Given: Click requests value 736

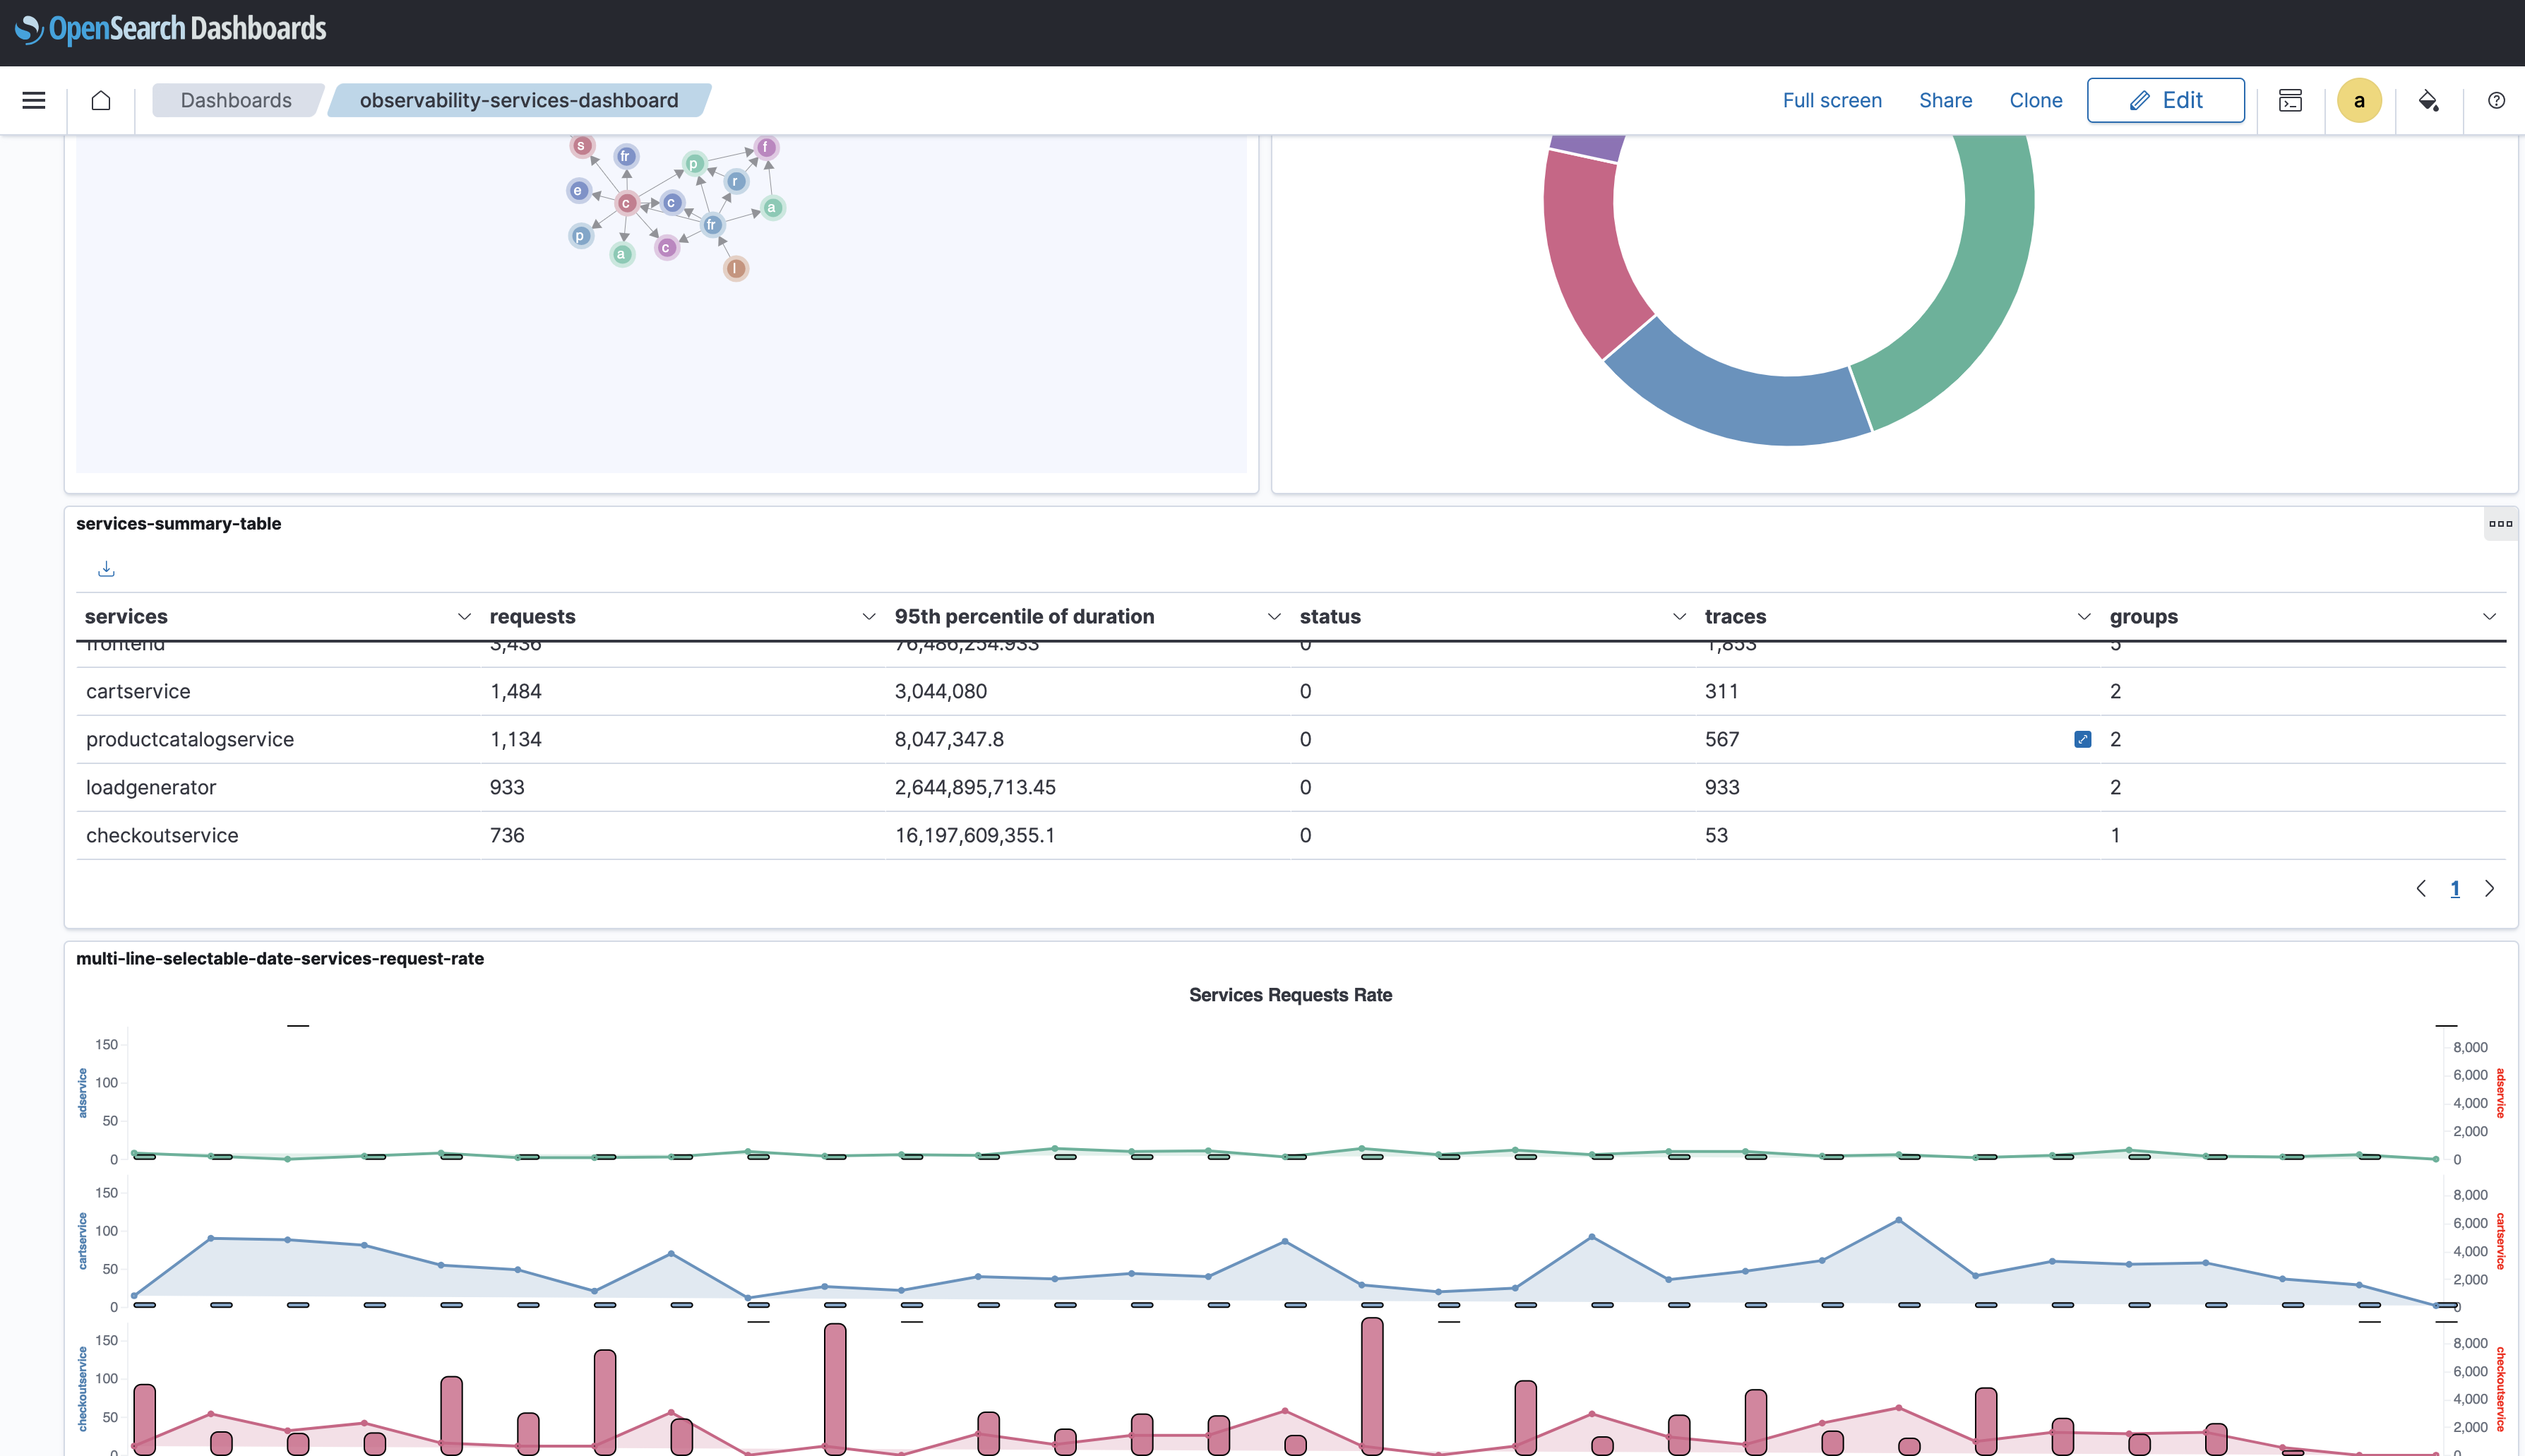Looking at the screenshot, I should [507, 835].
